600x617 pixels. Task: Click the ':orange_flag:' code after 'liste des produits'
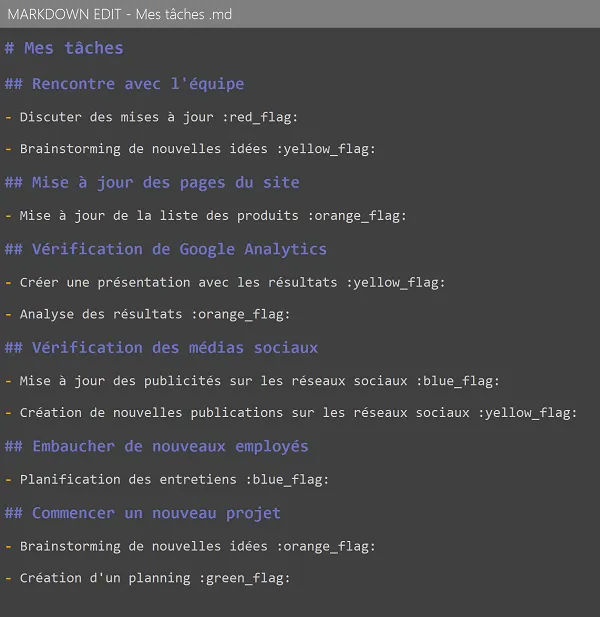pyautogui.click(x=357, y=216)
